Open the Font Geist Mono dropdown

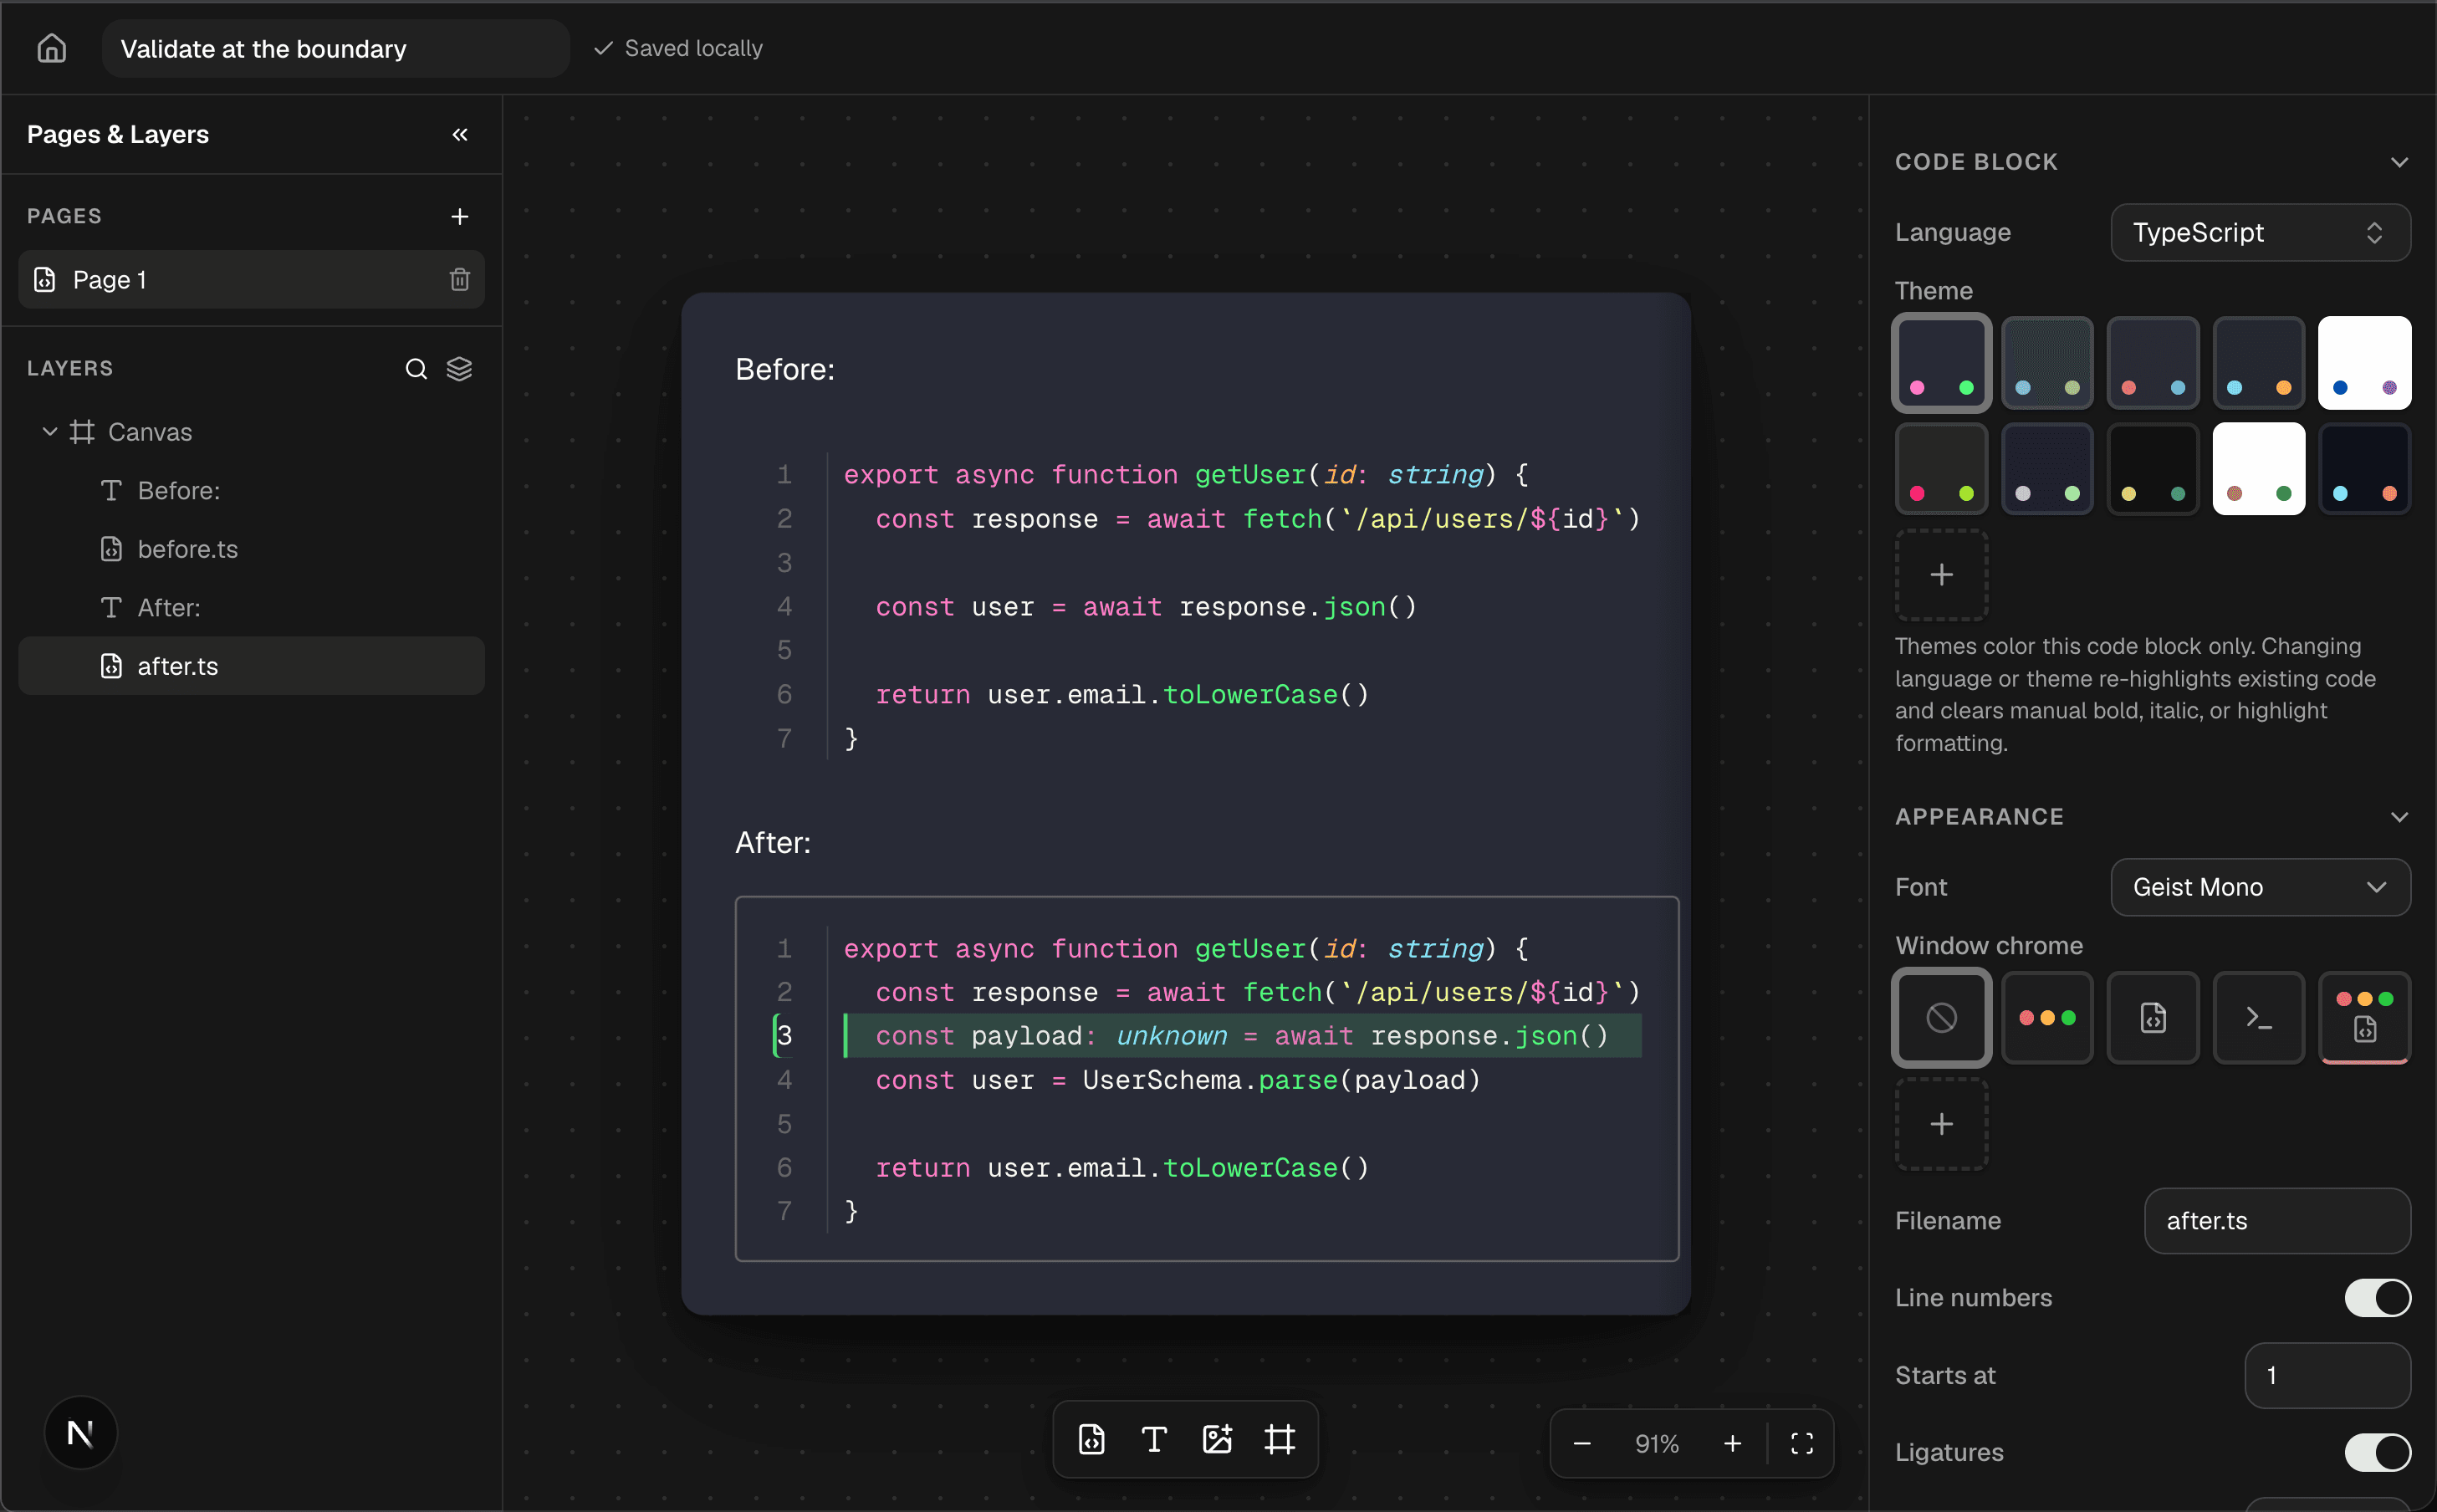[2260, 887]
